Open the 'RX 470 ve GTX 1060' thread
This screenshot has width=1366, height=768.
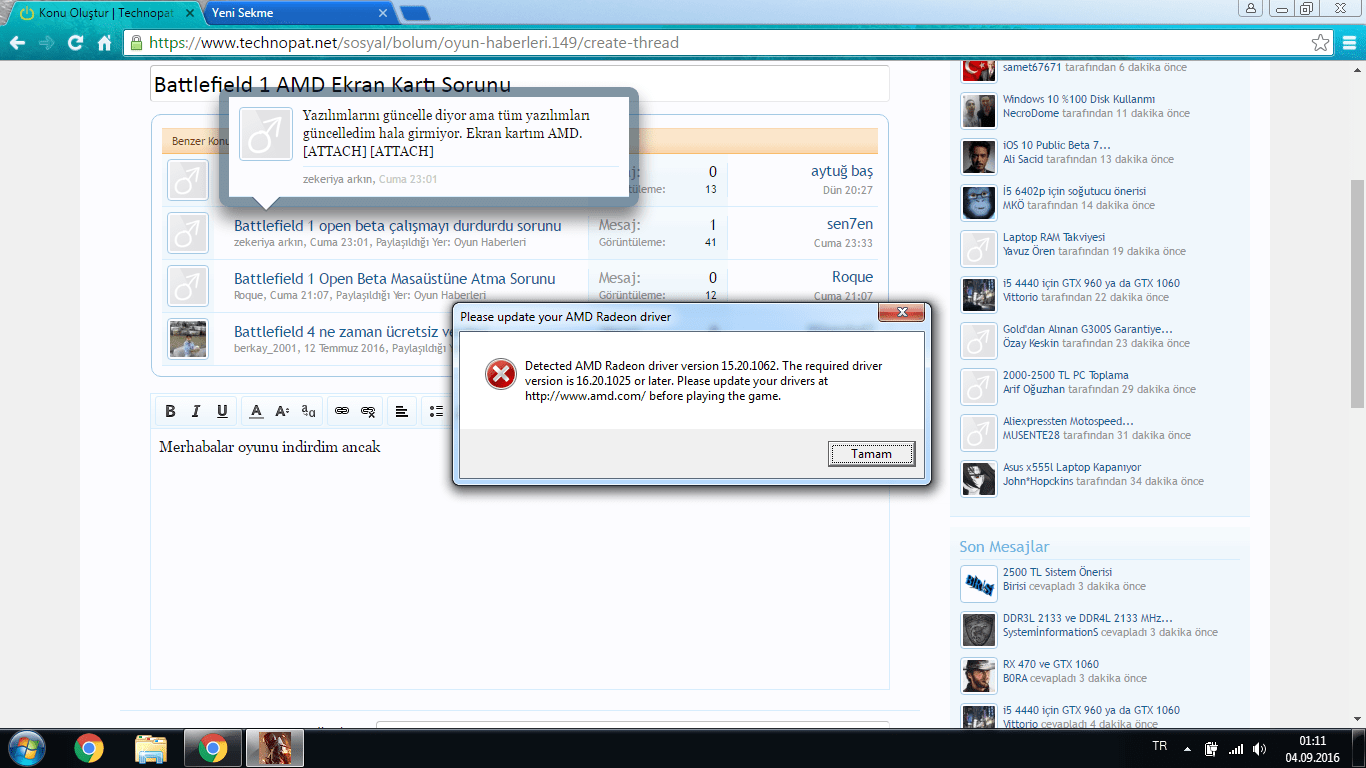click(x=1051, y=664)
